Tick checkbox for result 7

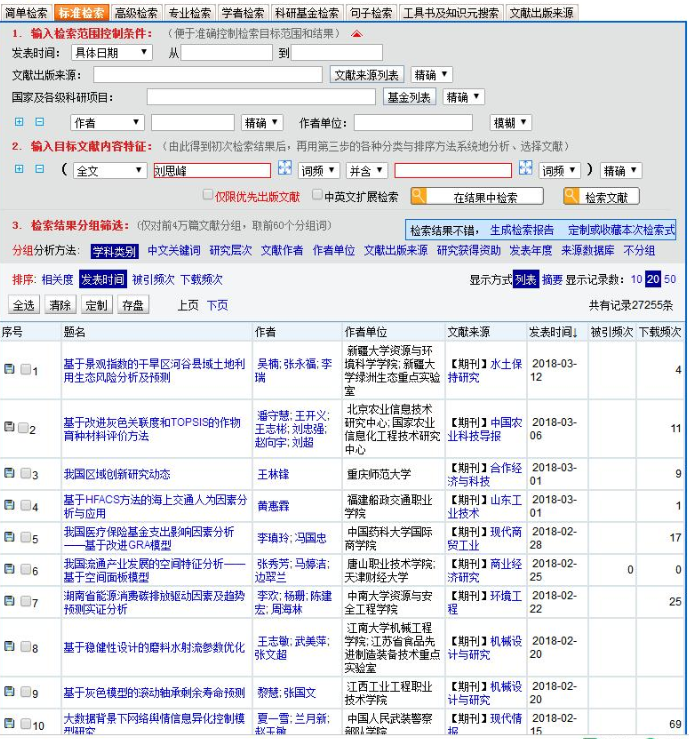[x=26, y=601]
